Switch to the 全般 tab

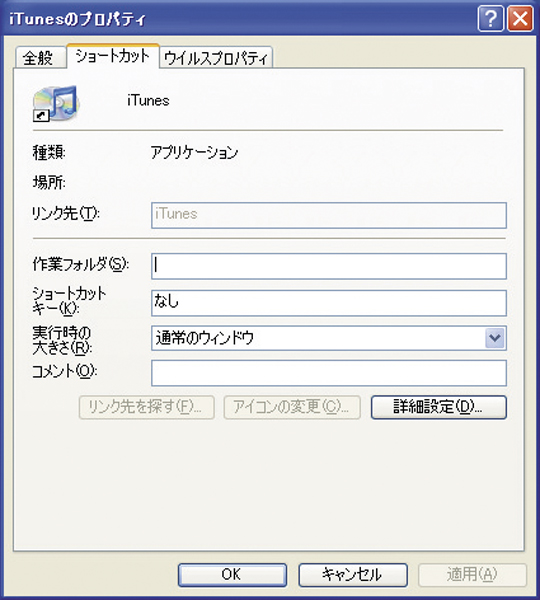(40, 58)
